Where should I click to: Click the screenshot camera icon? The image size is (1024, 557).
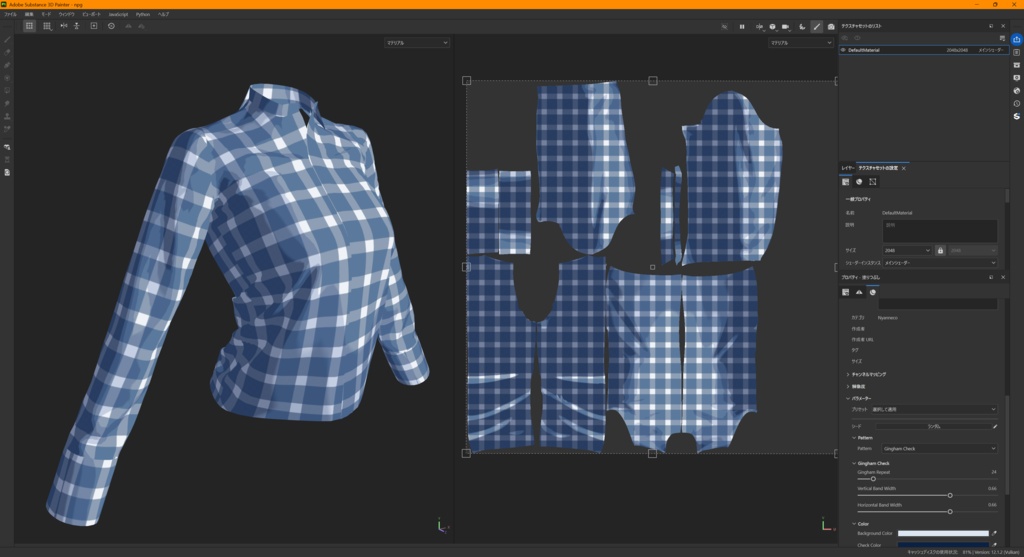click(x=831, y=27)
